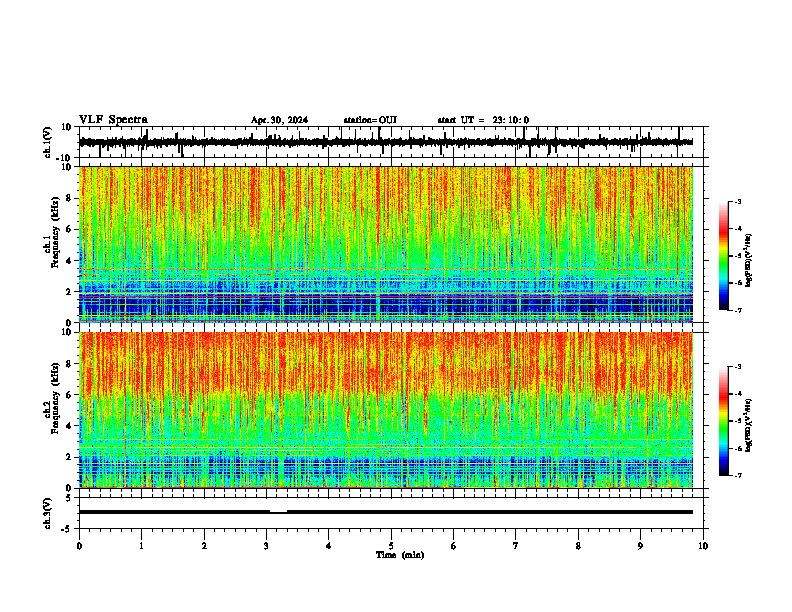Click the time axis tick label "3"
Image resolution: width=792 pixels, height=612 pixels.
266,546
